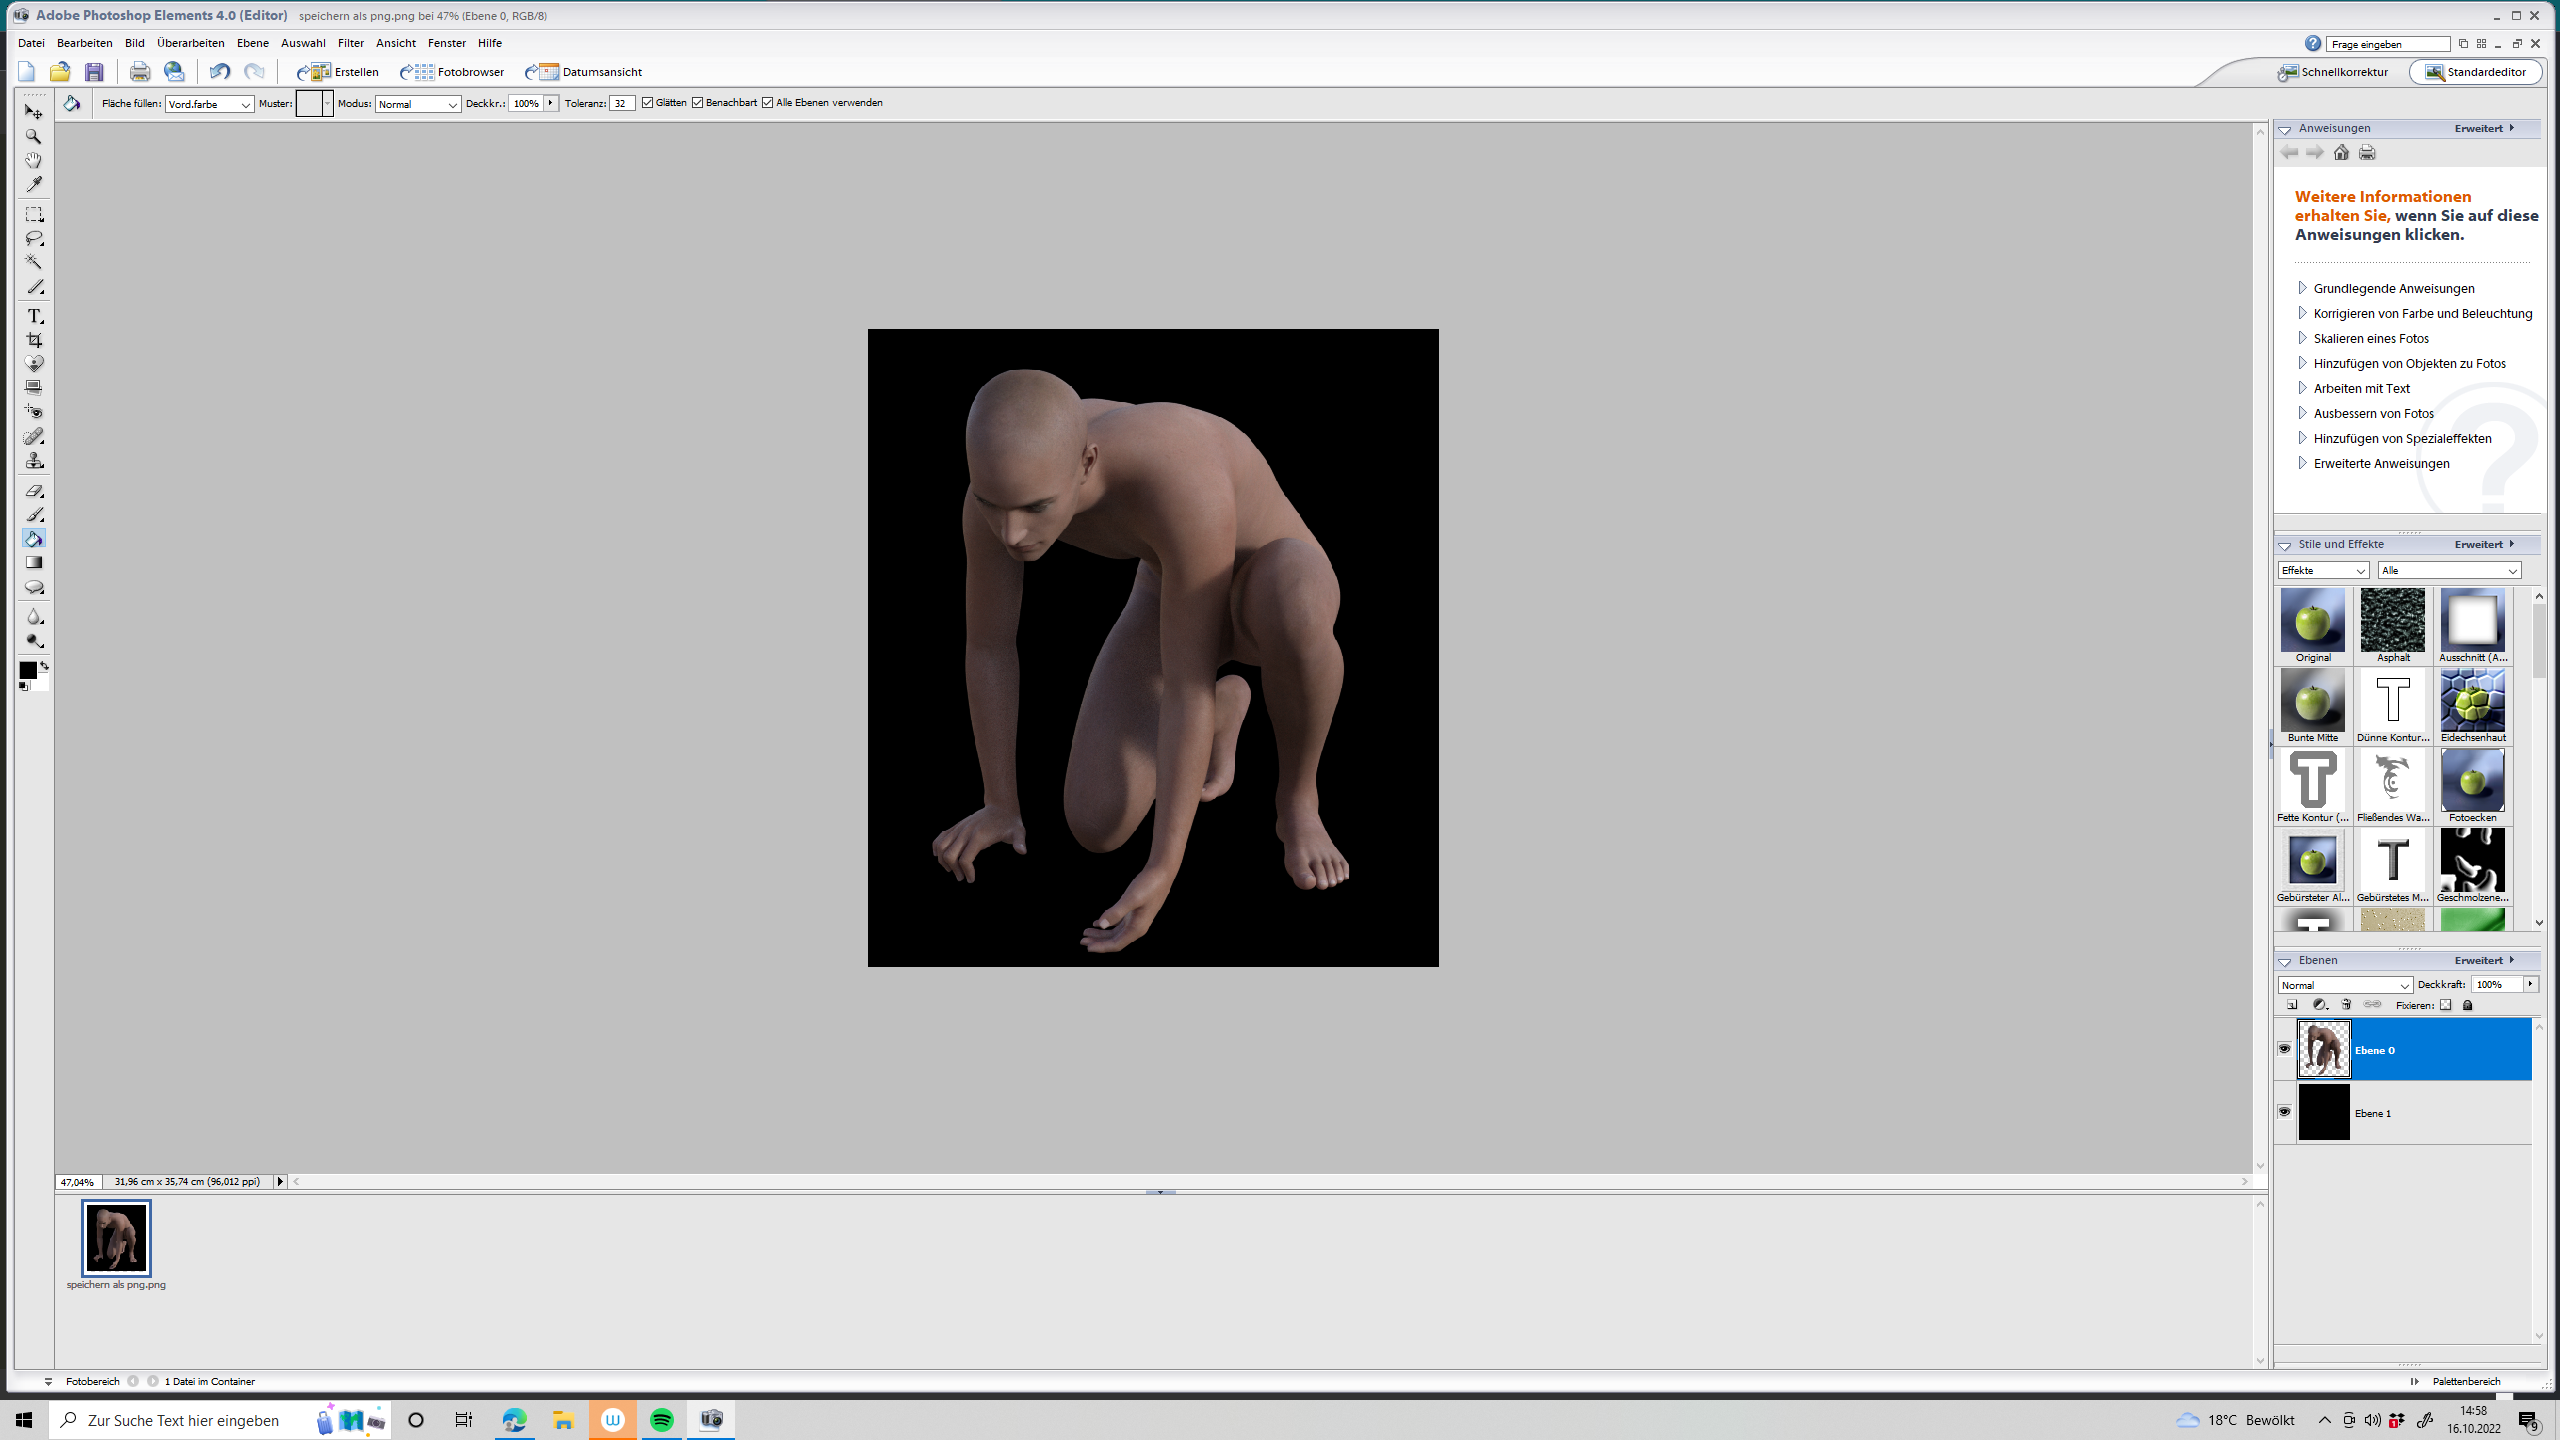This screenshot has width=2560, height=1440.
Task: Click the foreground color swatch
Action: coord(28,670)
